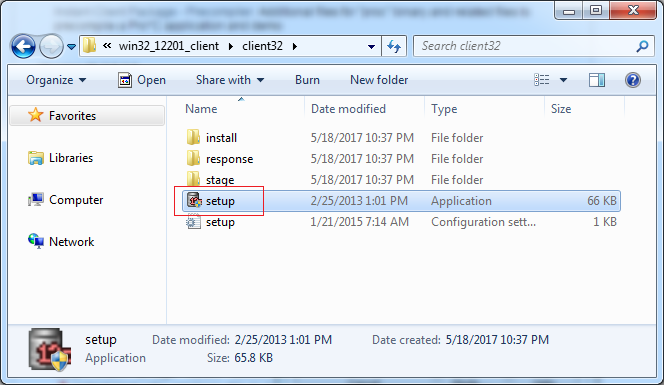The width and height of the screenshot is (664, 385).
Task: Click the Forward navigation arrow
Action: coord(51,46)
